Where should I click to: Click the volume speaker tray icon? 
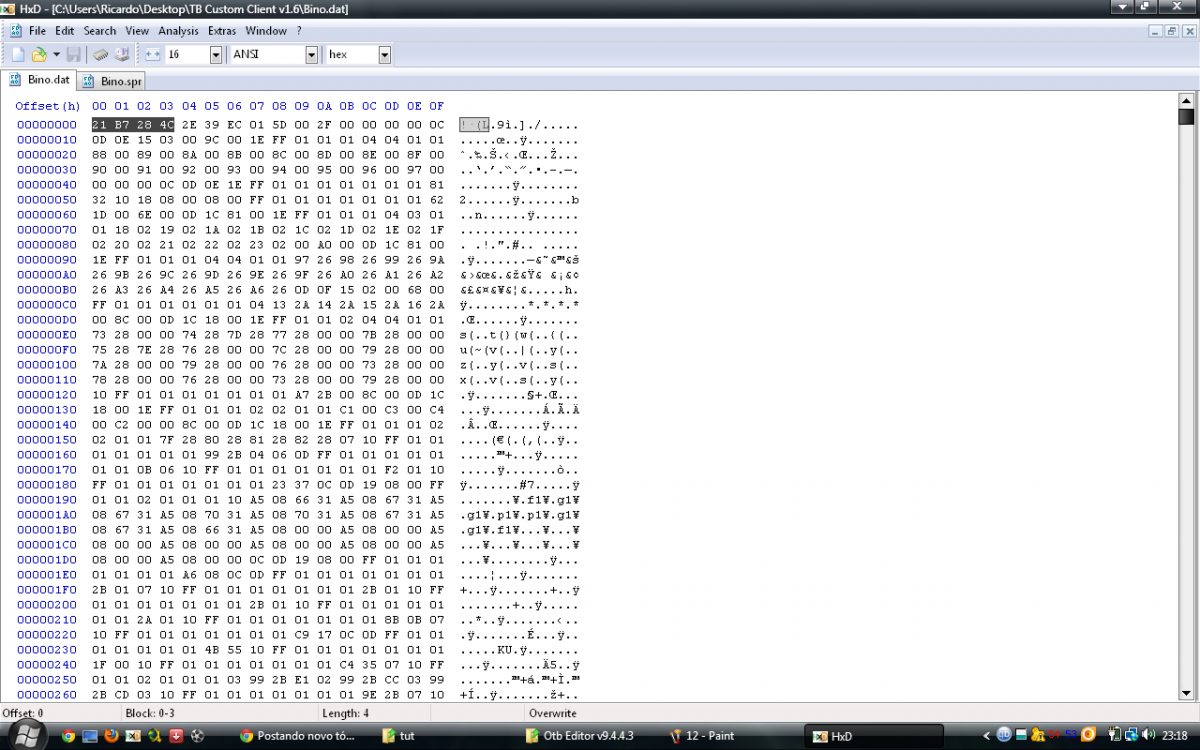[x=1147, y=735]
